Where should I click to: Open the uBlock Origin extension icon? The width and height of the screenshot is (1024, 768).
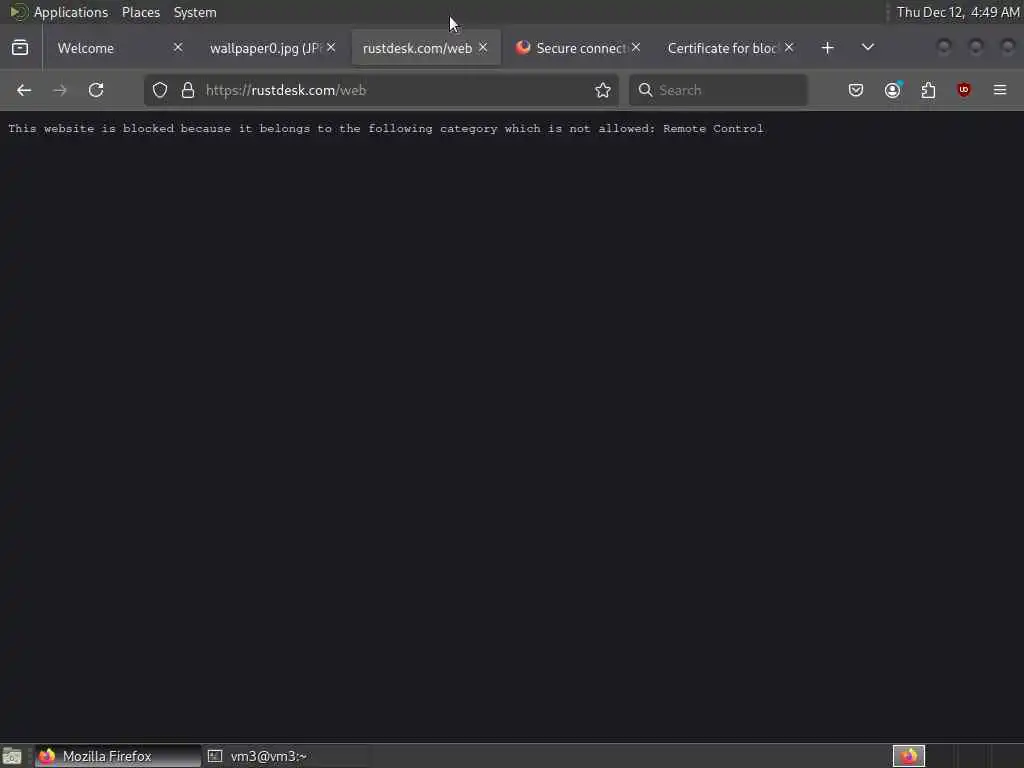(964, 90)
